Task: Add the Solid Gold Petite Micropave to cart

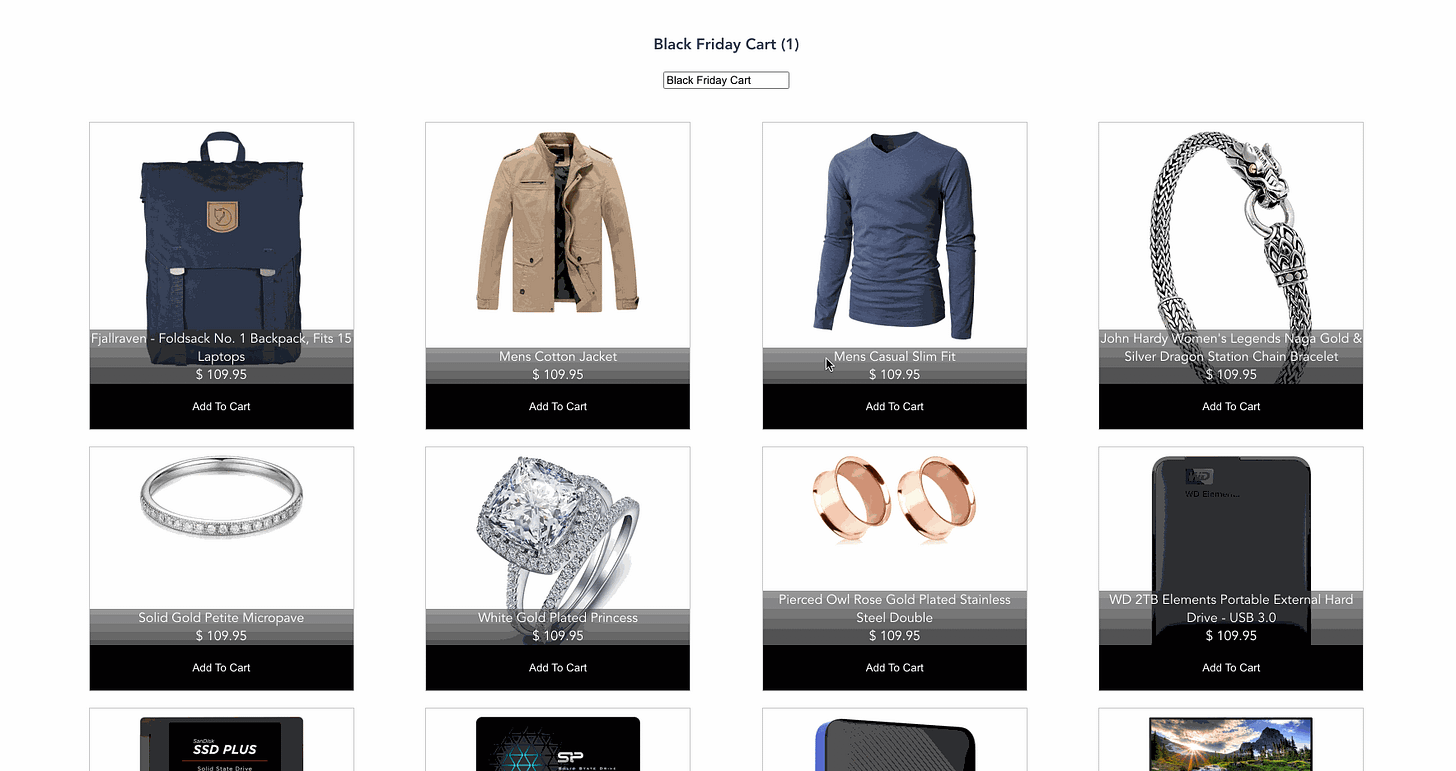Action: [221, 667]
